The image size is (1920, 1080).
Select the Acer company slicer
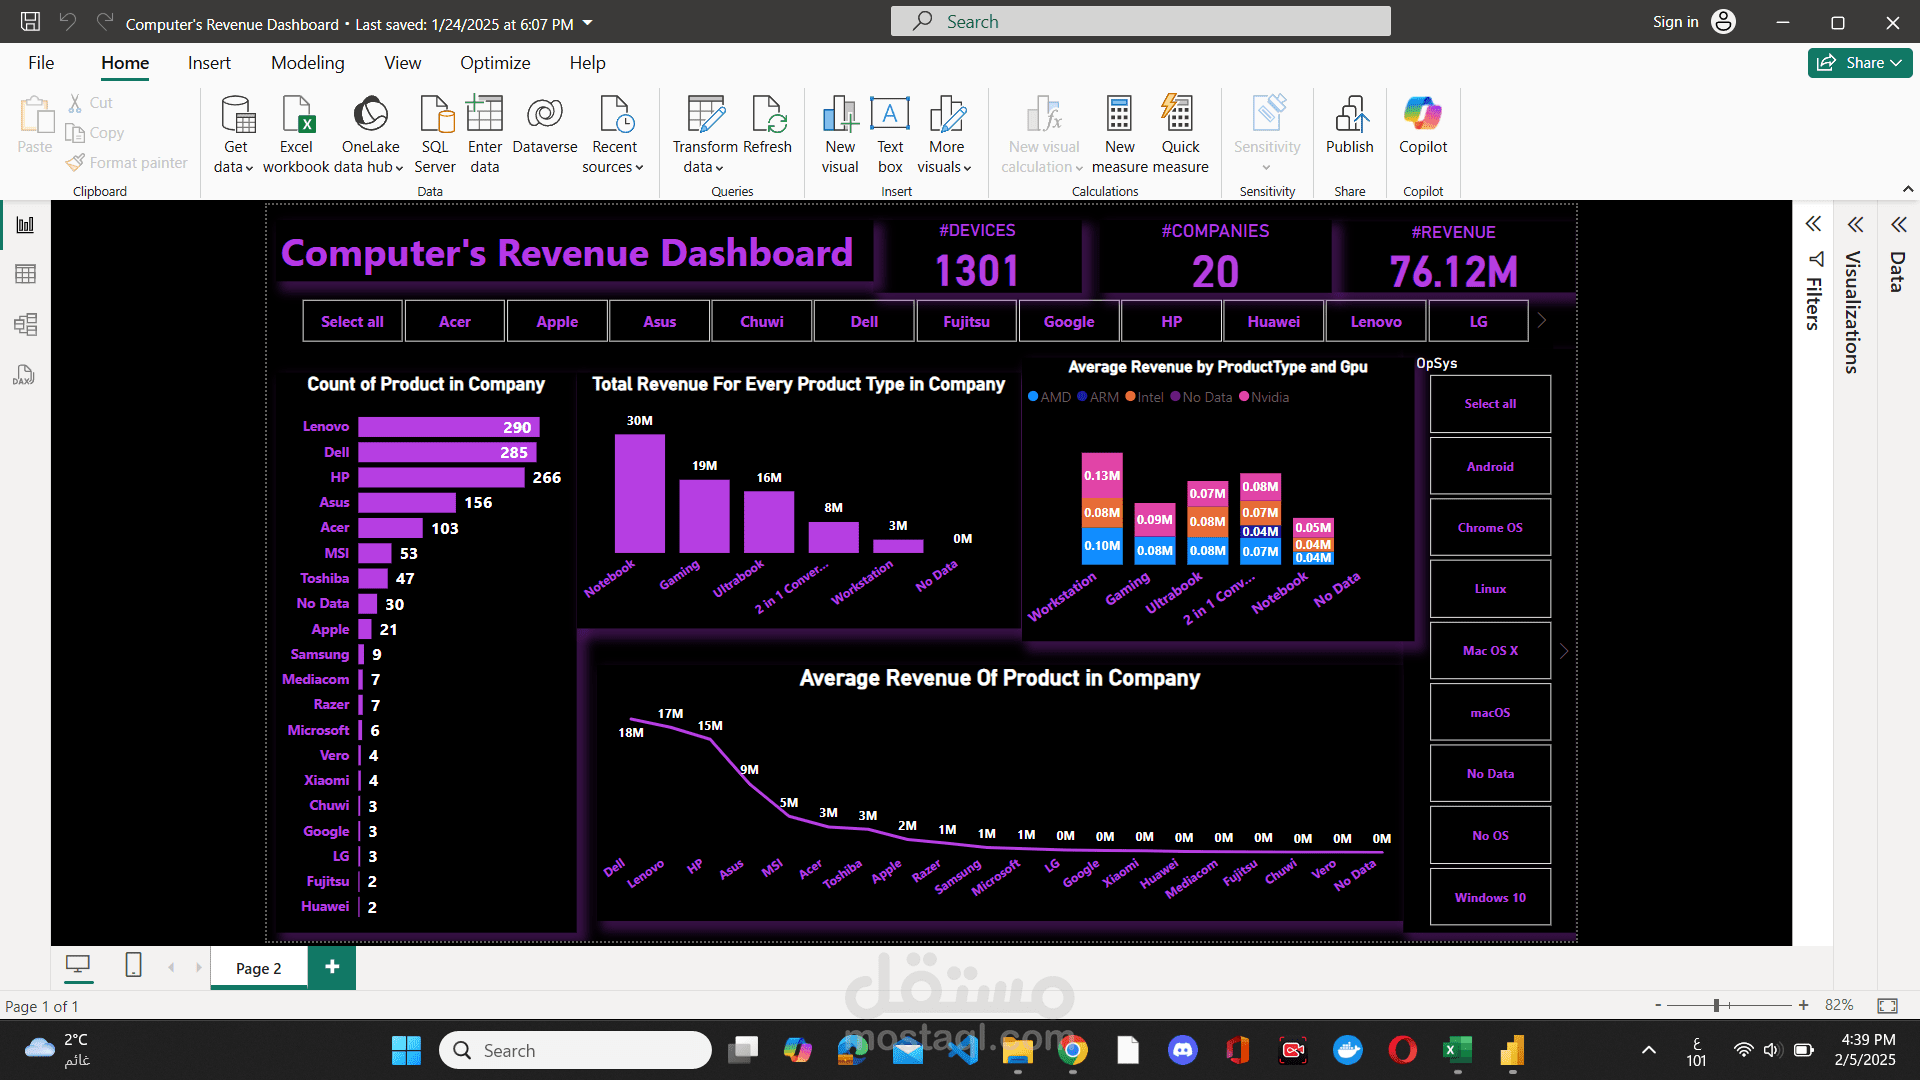[x=454, y=321]
